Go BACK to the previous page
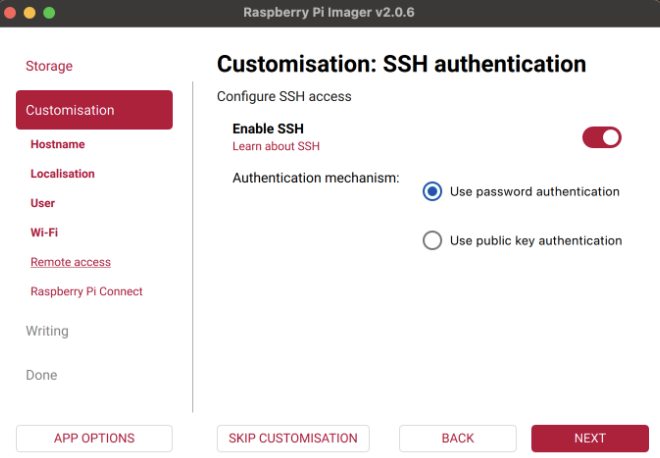The image size is (660, 458). [458, 438]
